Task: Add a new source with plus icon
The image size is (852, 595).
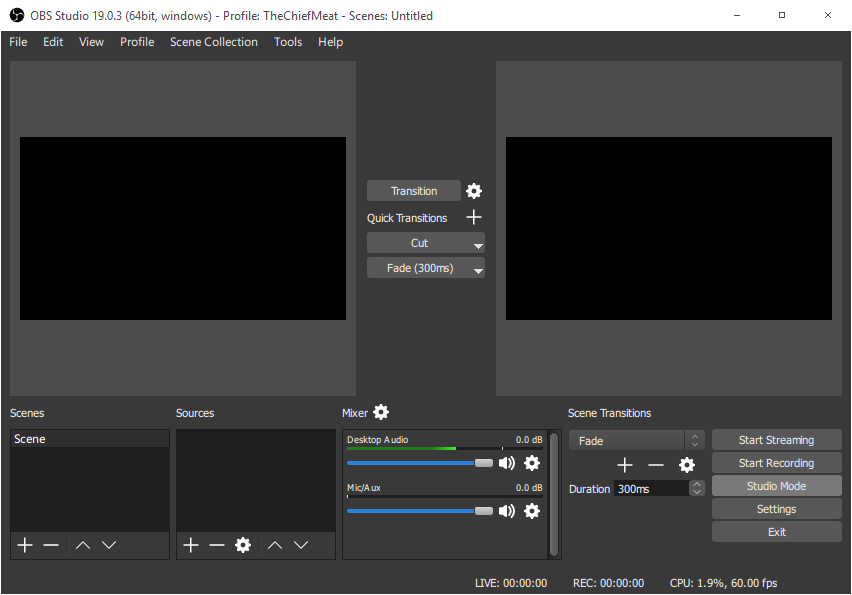Action: (x=191, y=545)
